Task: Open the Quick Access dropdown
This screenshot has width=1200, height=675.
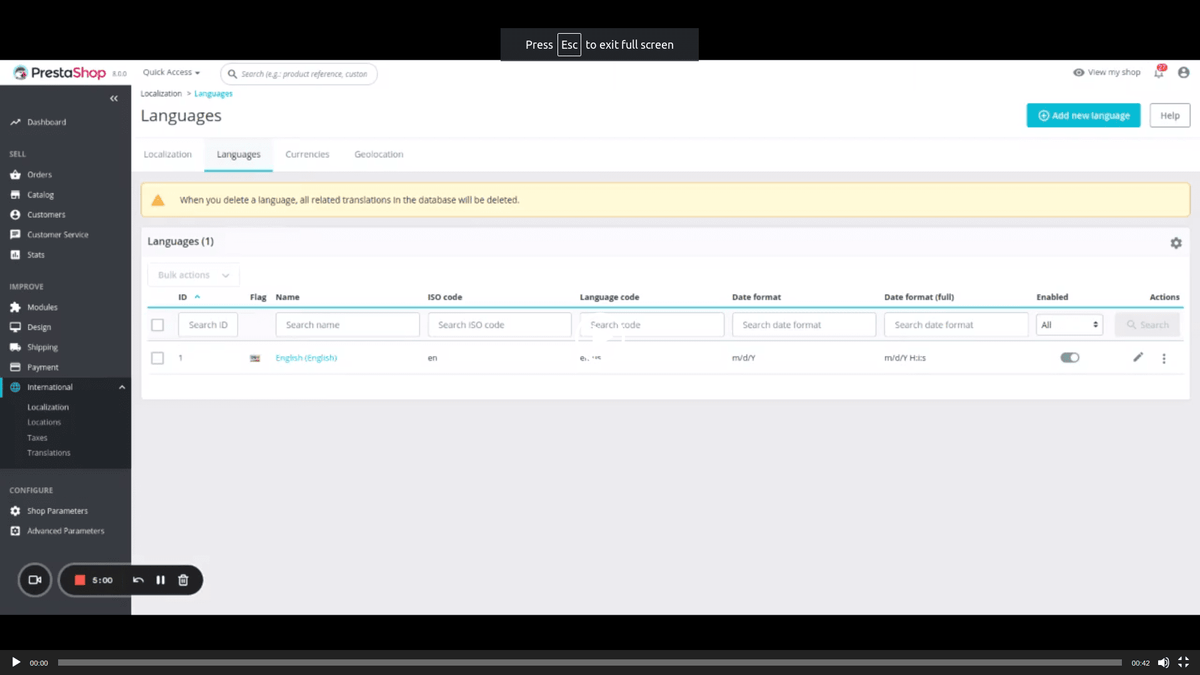Action: point(169,72)
